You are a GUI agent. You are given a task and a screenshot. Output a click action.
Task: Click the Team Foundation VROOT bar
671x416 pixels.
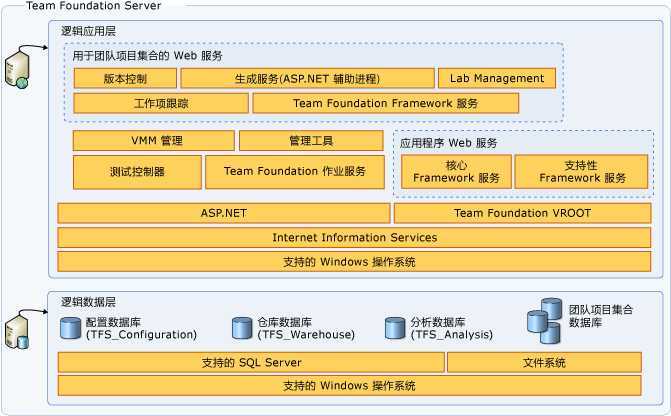[523, 213]
